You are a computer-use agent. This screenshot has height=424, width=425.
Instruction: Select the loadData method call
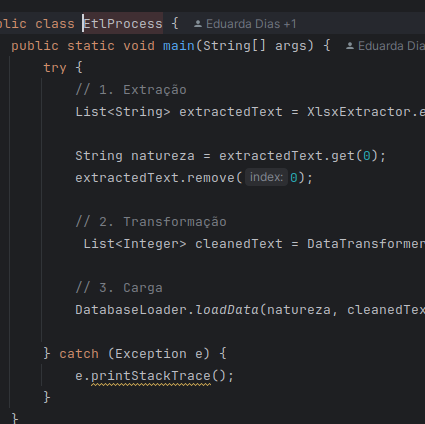point(227,310)
